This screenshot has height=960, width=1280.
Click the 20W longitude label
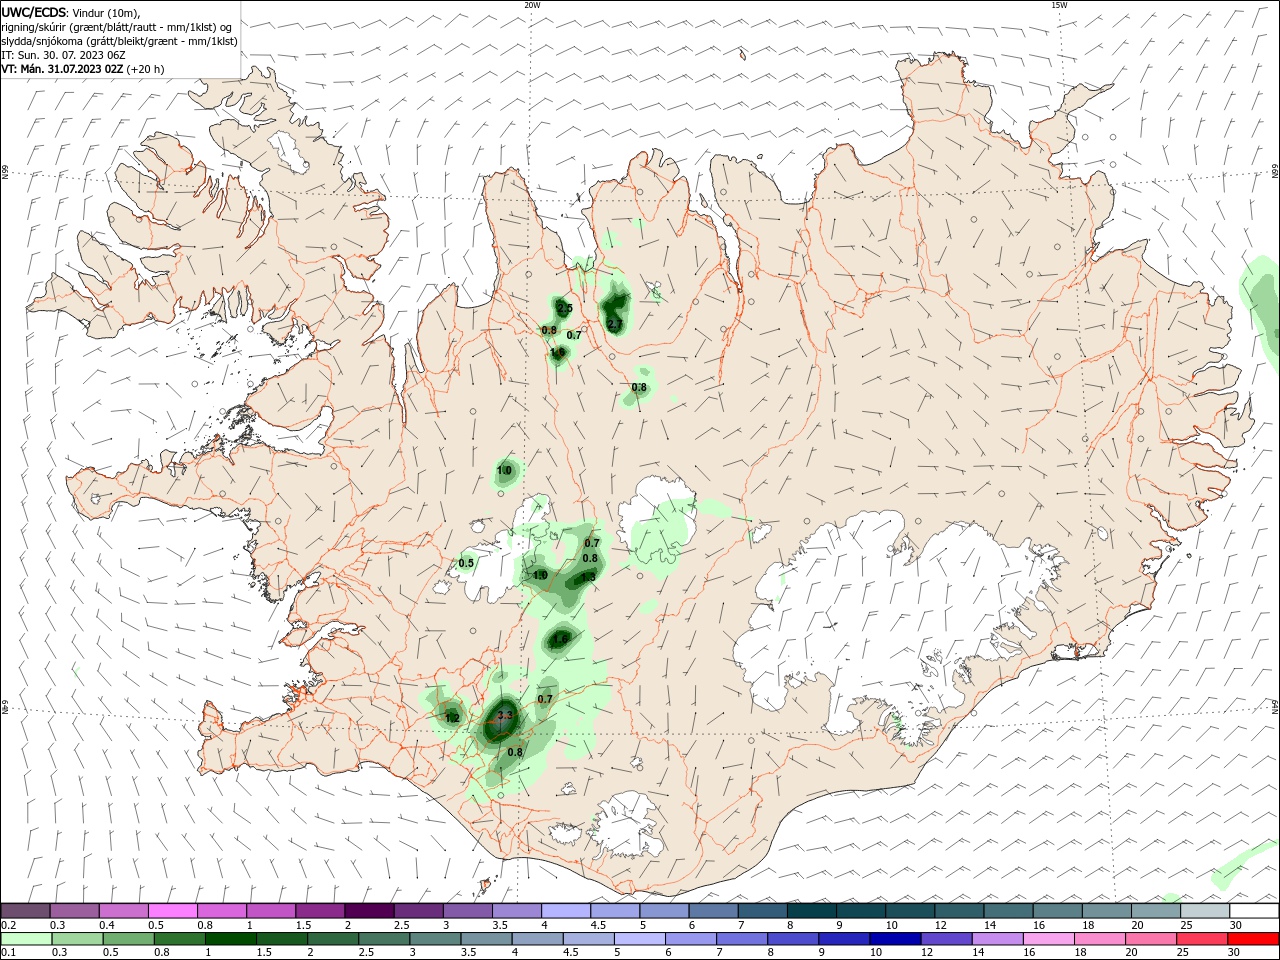(532, 5)
